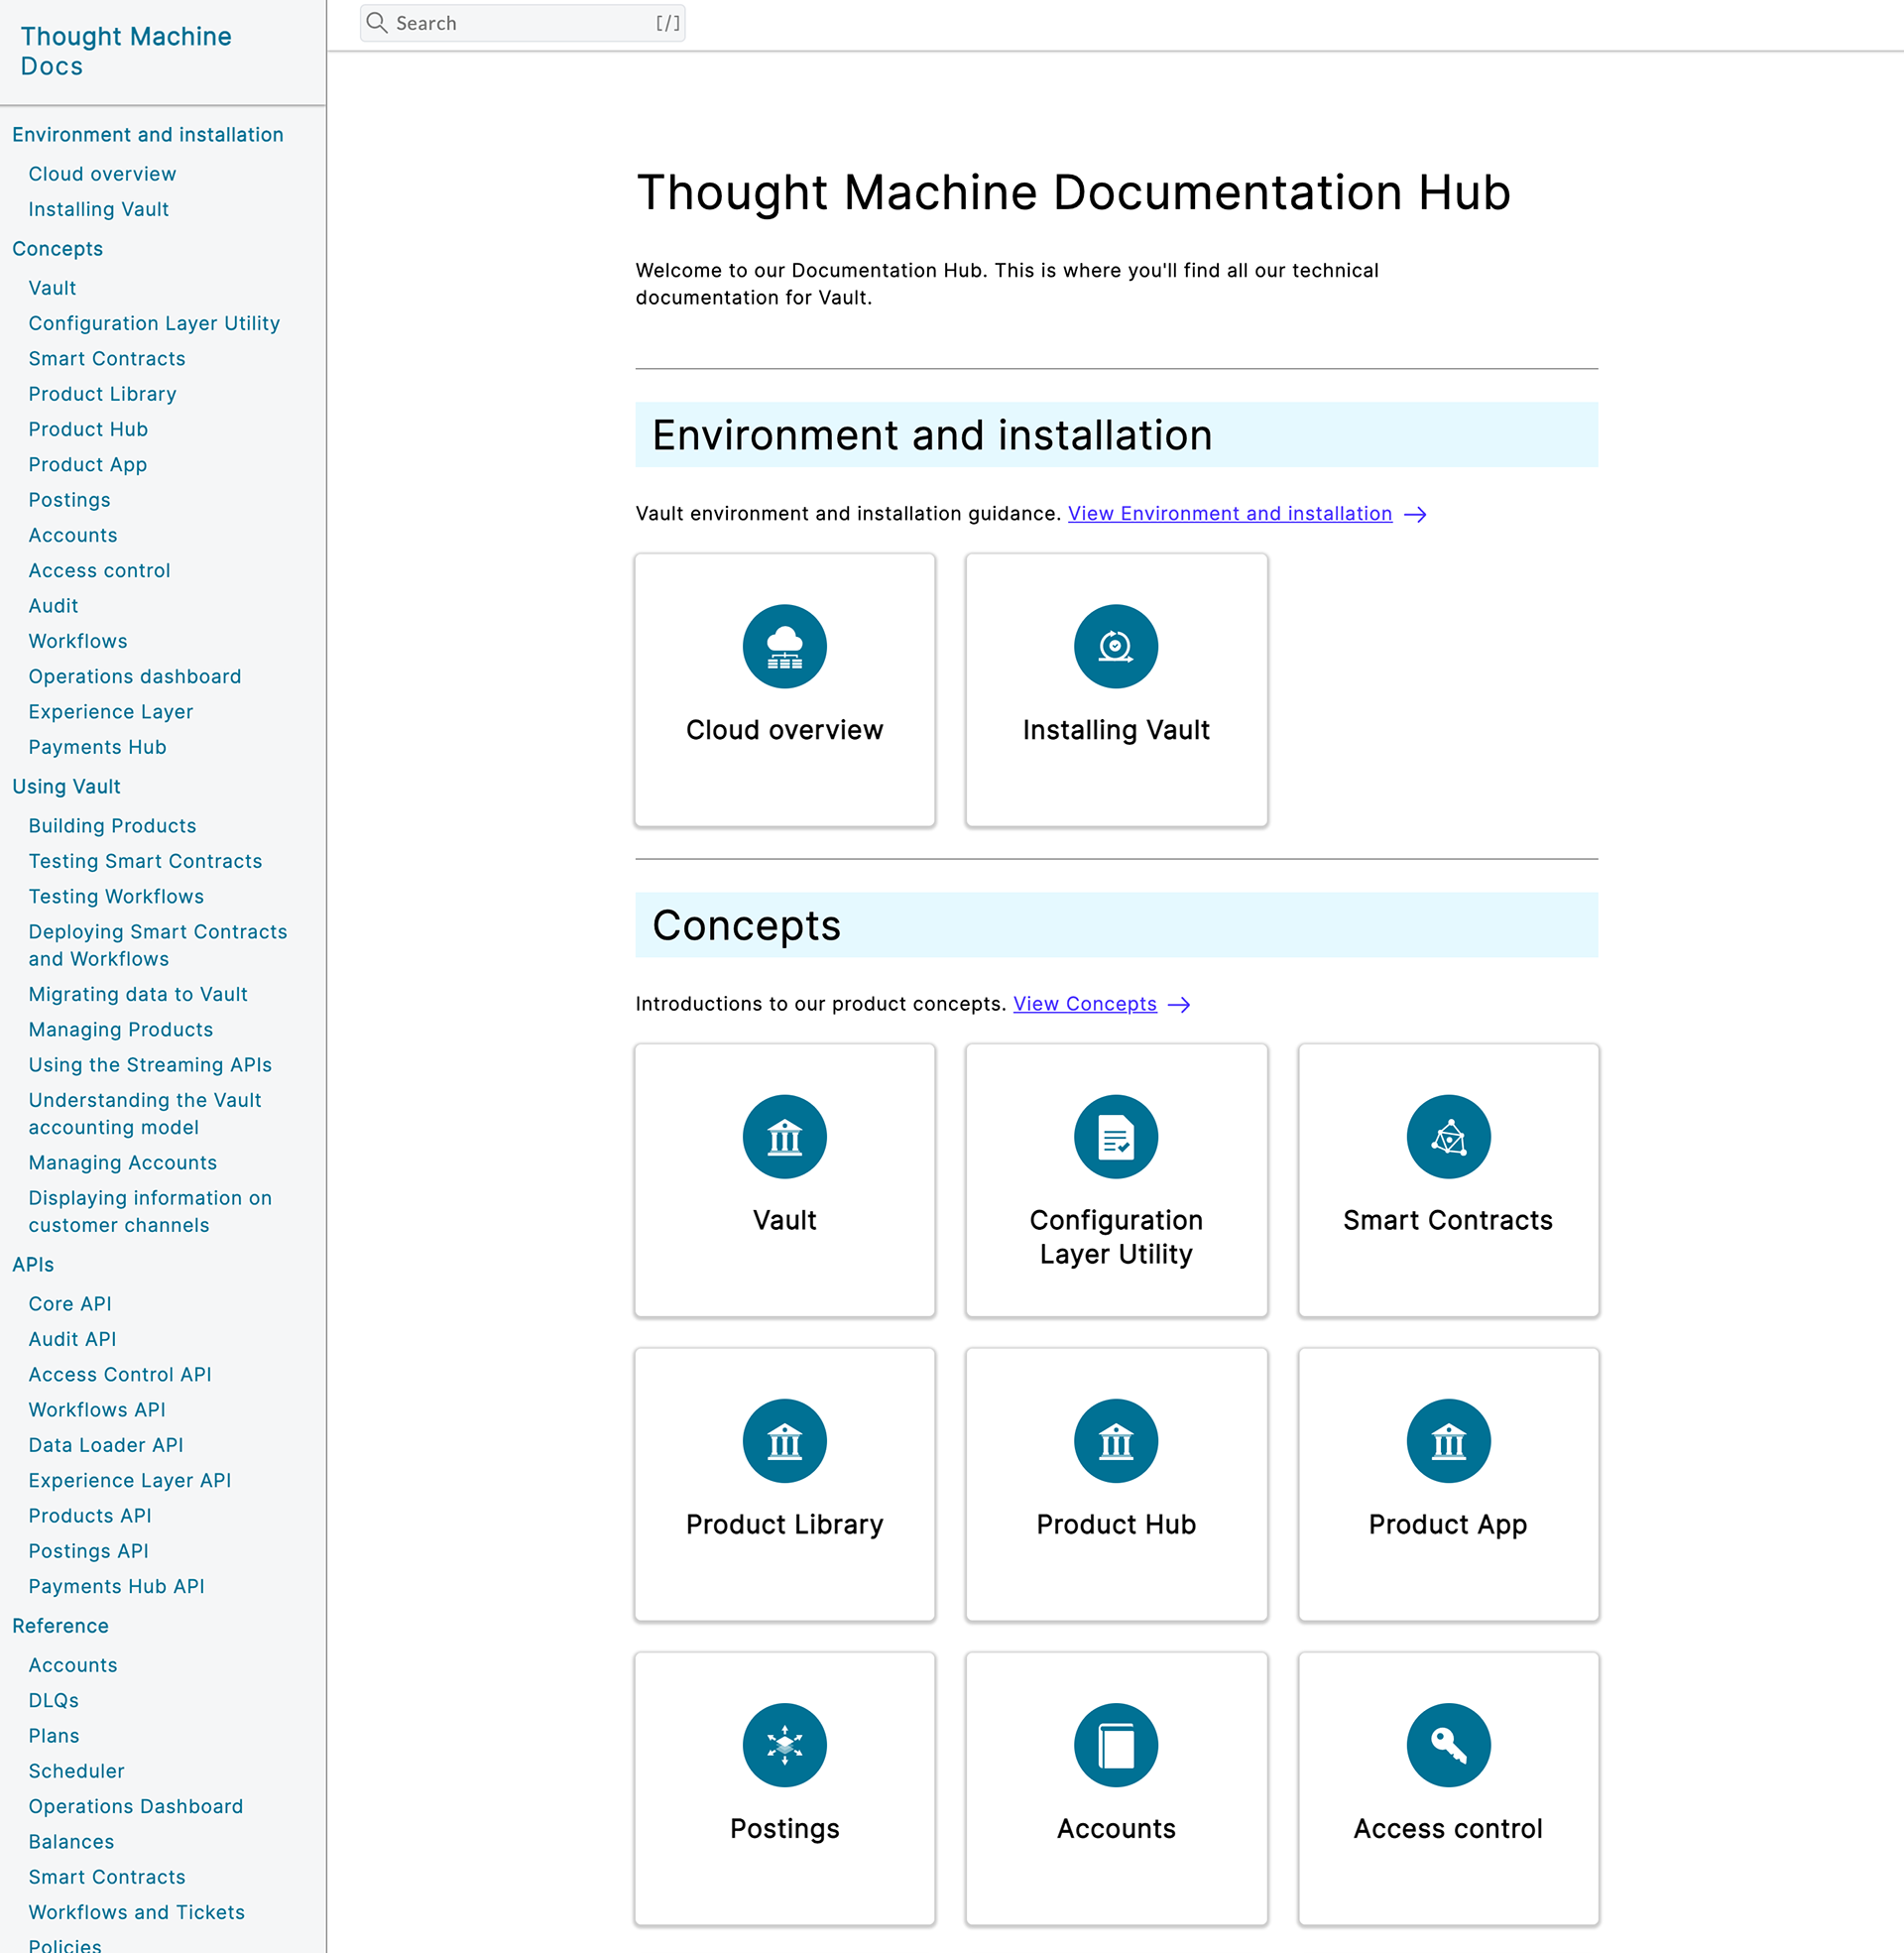Open Managing Accounts sidebar item

click(122, 1163)
